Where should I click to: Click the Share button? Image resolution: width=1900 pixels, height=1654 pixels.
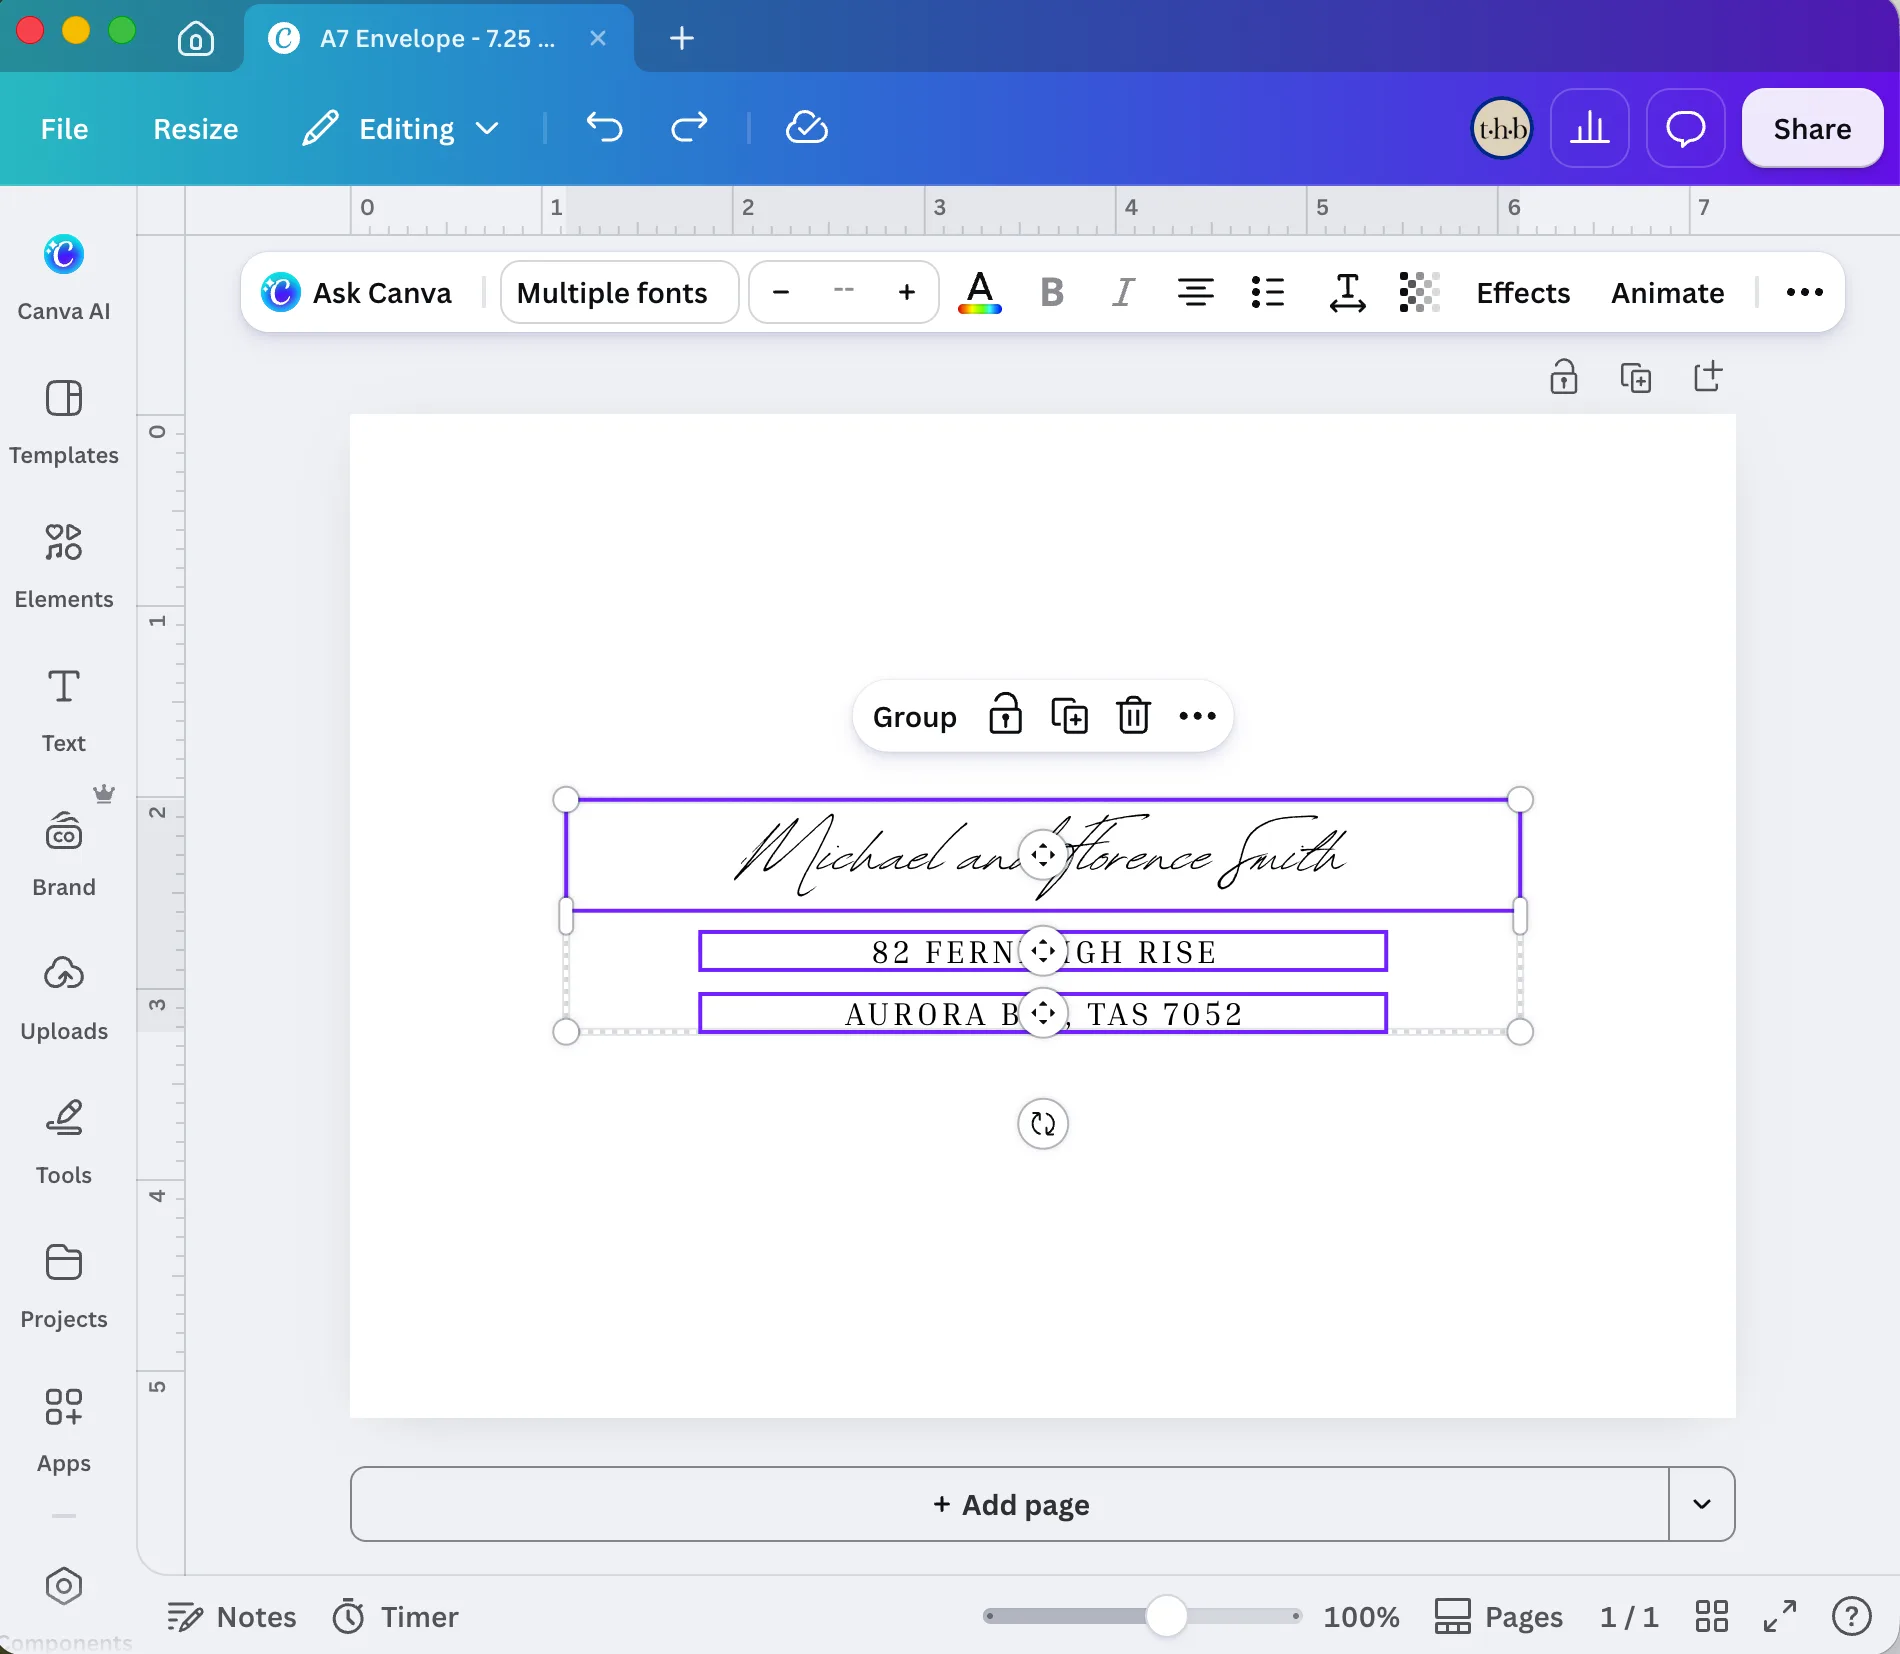tap(1813, 129)
